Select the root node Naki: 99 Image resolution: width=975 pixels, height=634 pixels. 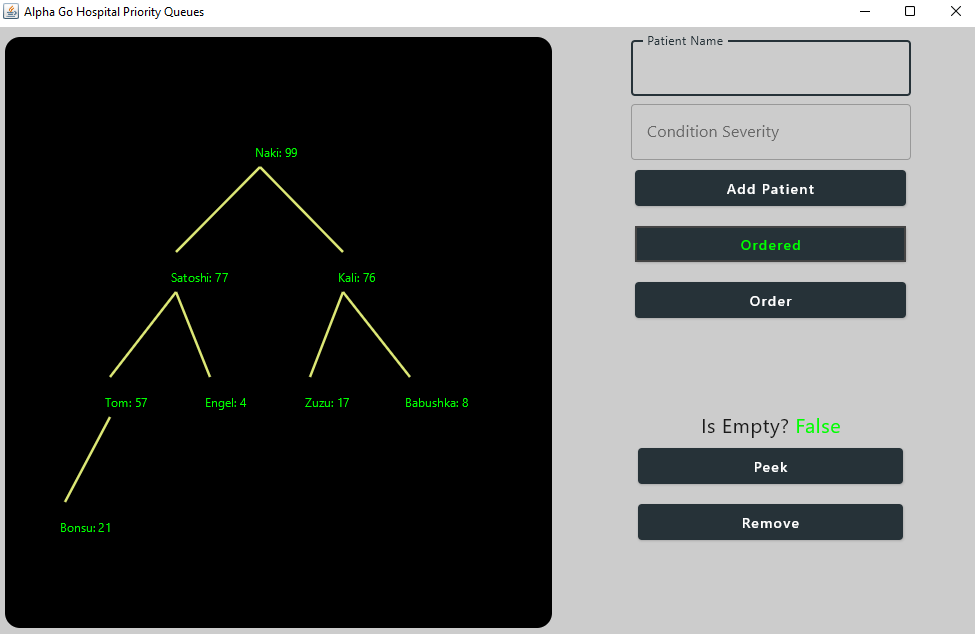276,153
